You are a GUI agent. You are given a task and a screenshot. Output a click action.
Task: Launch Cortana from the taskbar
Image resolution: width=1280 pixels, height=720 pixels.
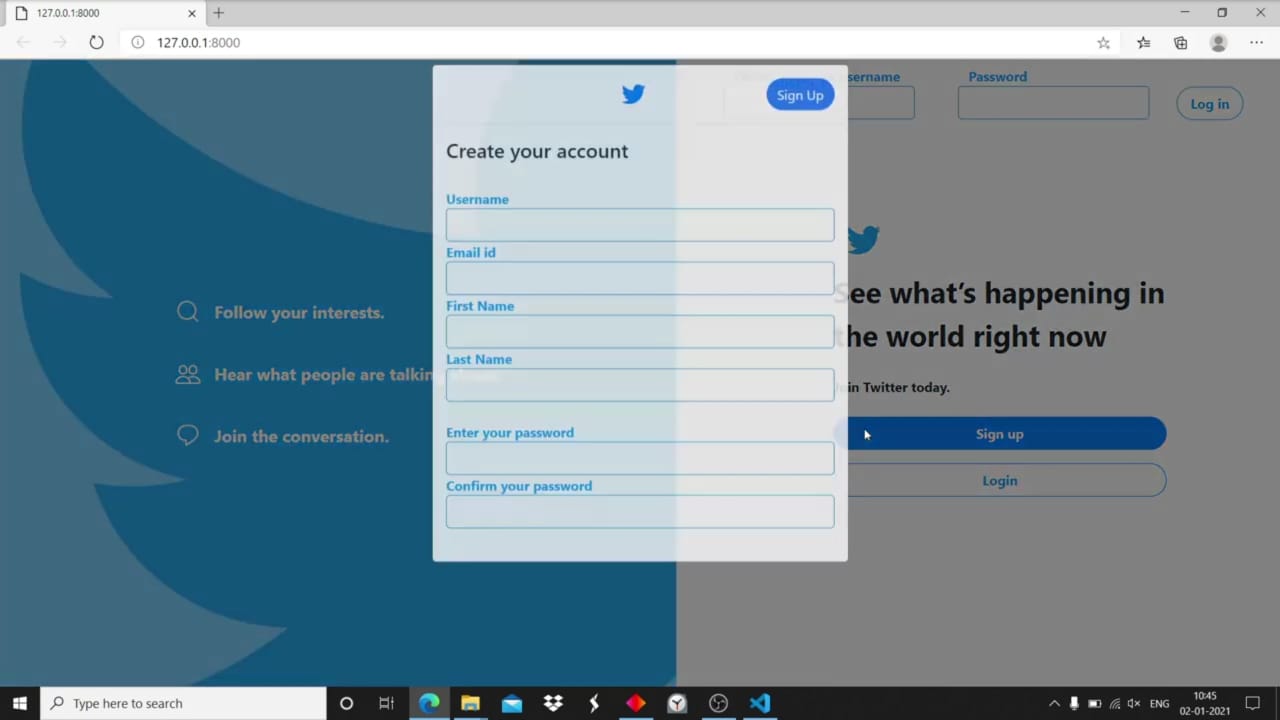tap(346, 703)
